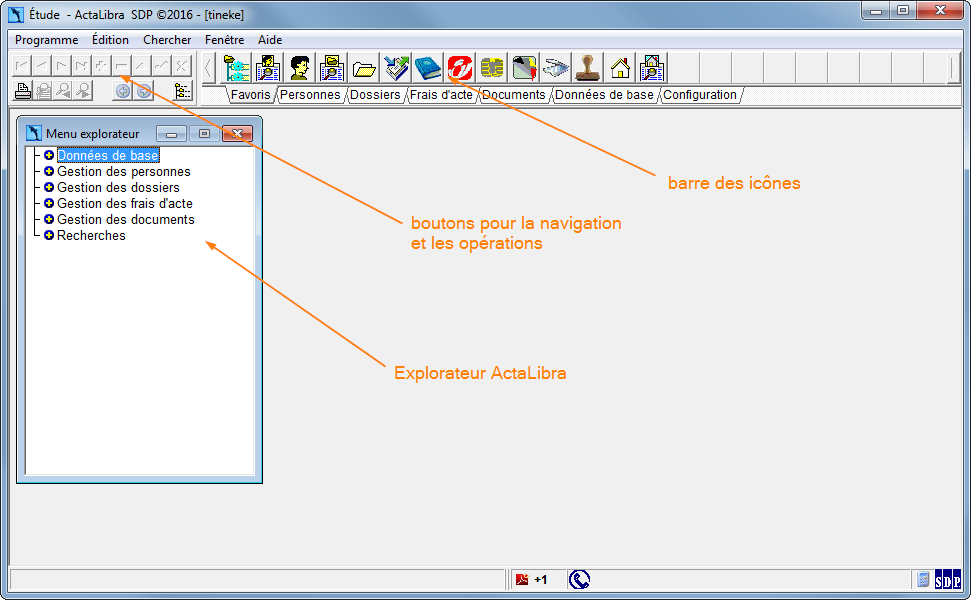Expand the Données de base tree node
971x600 pixels.
49,155
